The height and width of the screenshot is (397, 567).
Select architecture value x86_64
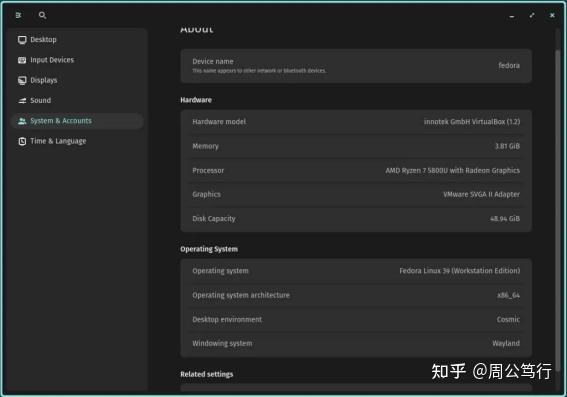(508, 295)
